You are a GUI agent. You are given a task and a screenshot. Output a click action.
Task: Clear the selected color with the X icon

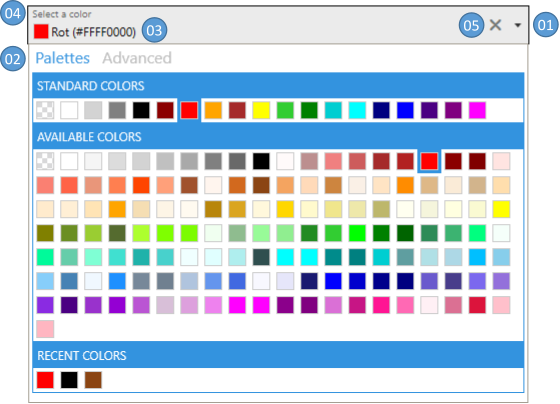tap(495, 25)
